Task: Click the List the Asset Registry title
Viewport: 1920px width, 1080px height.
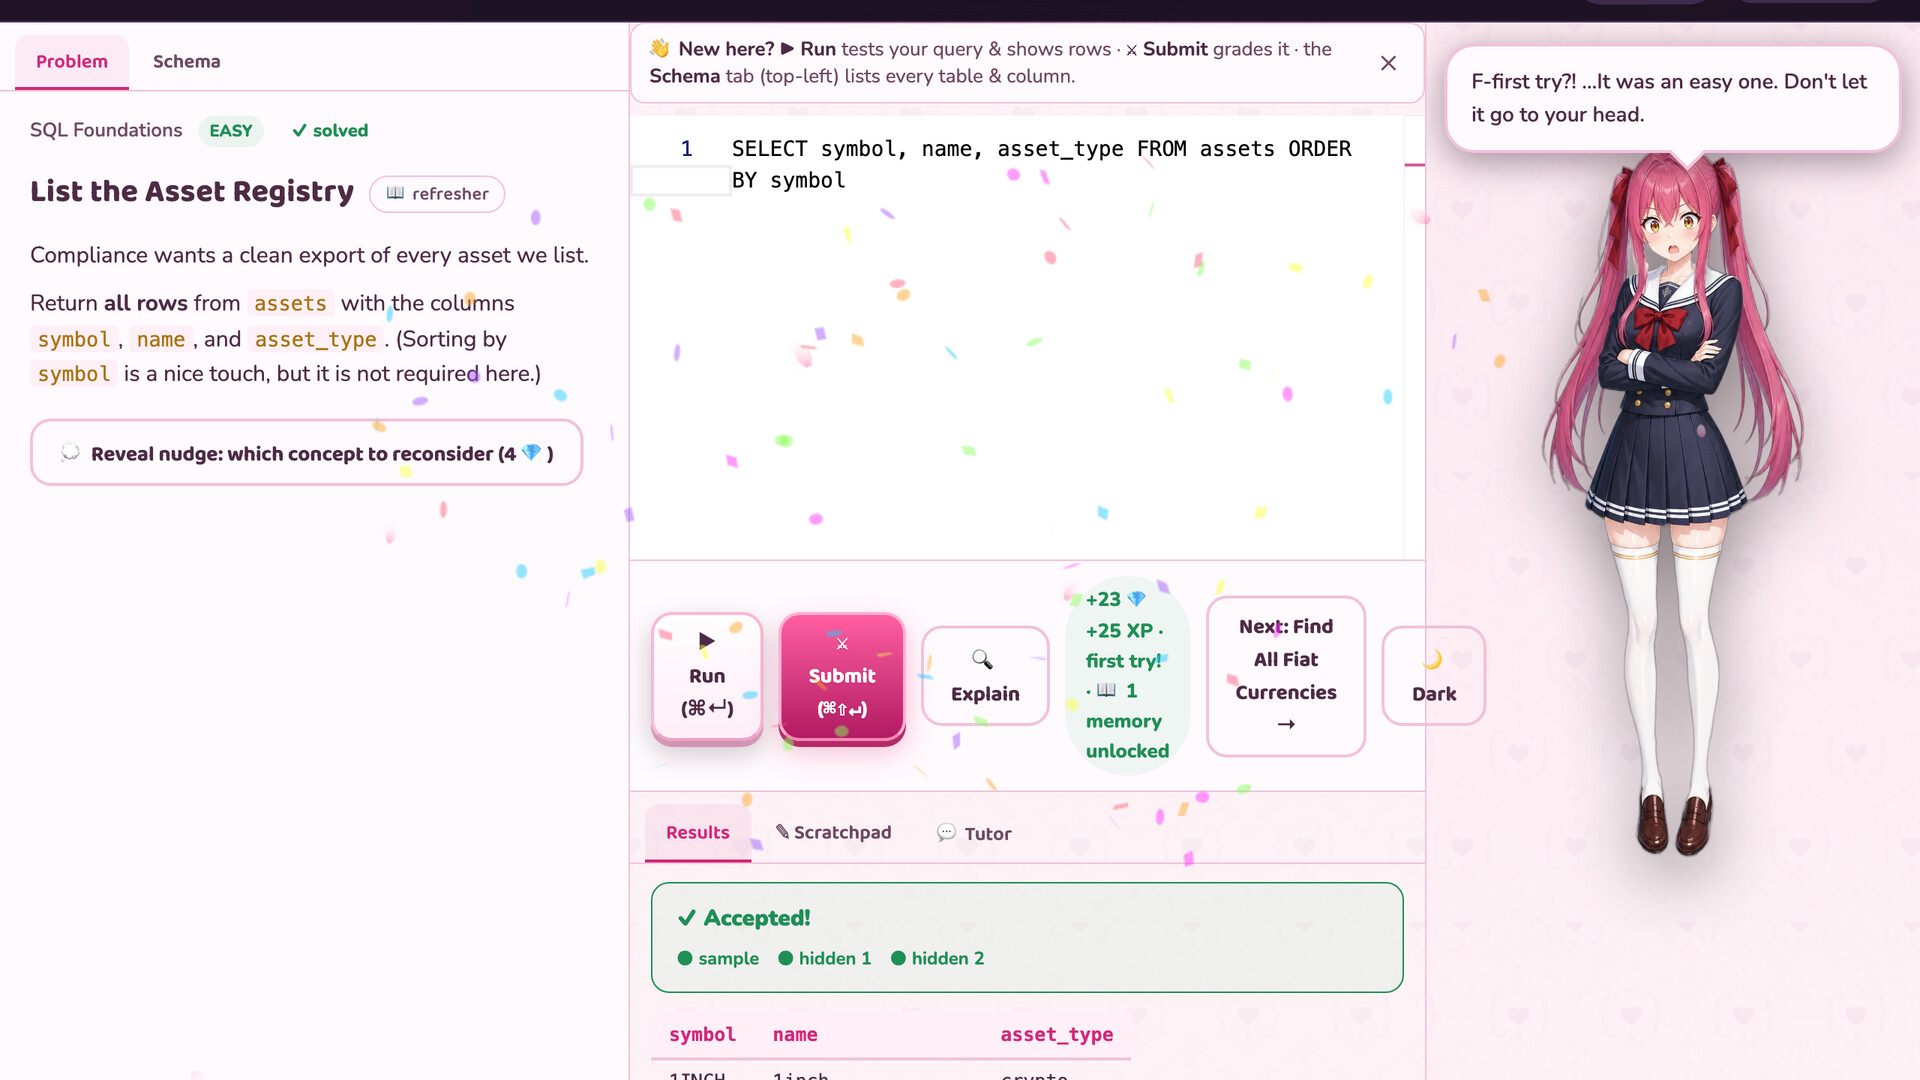Action: click(192, 192)
